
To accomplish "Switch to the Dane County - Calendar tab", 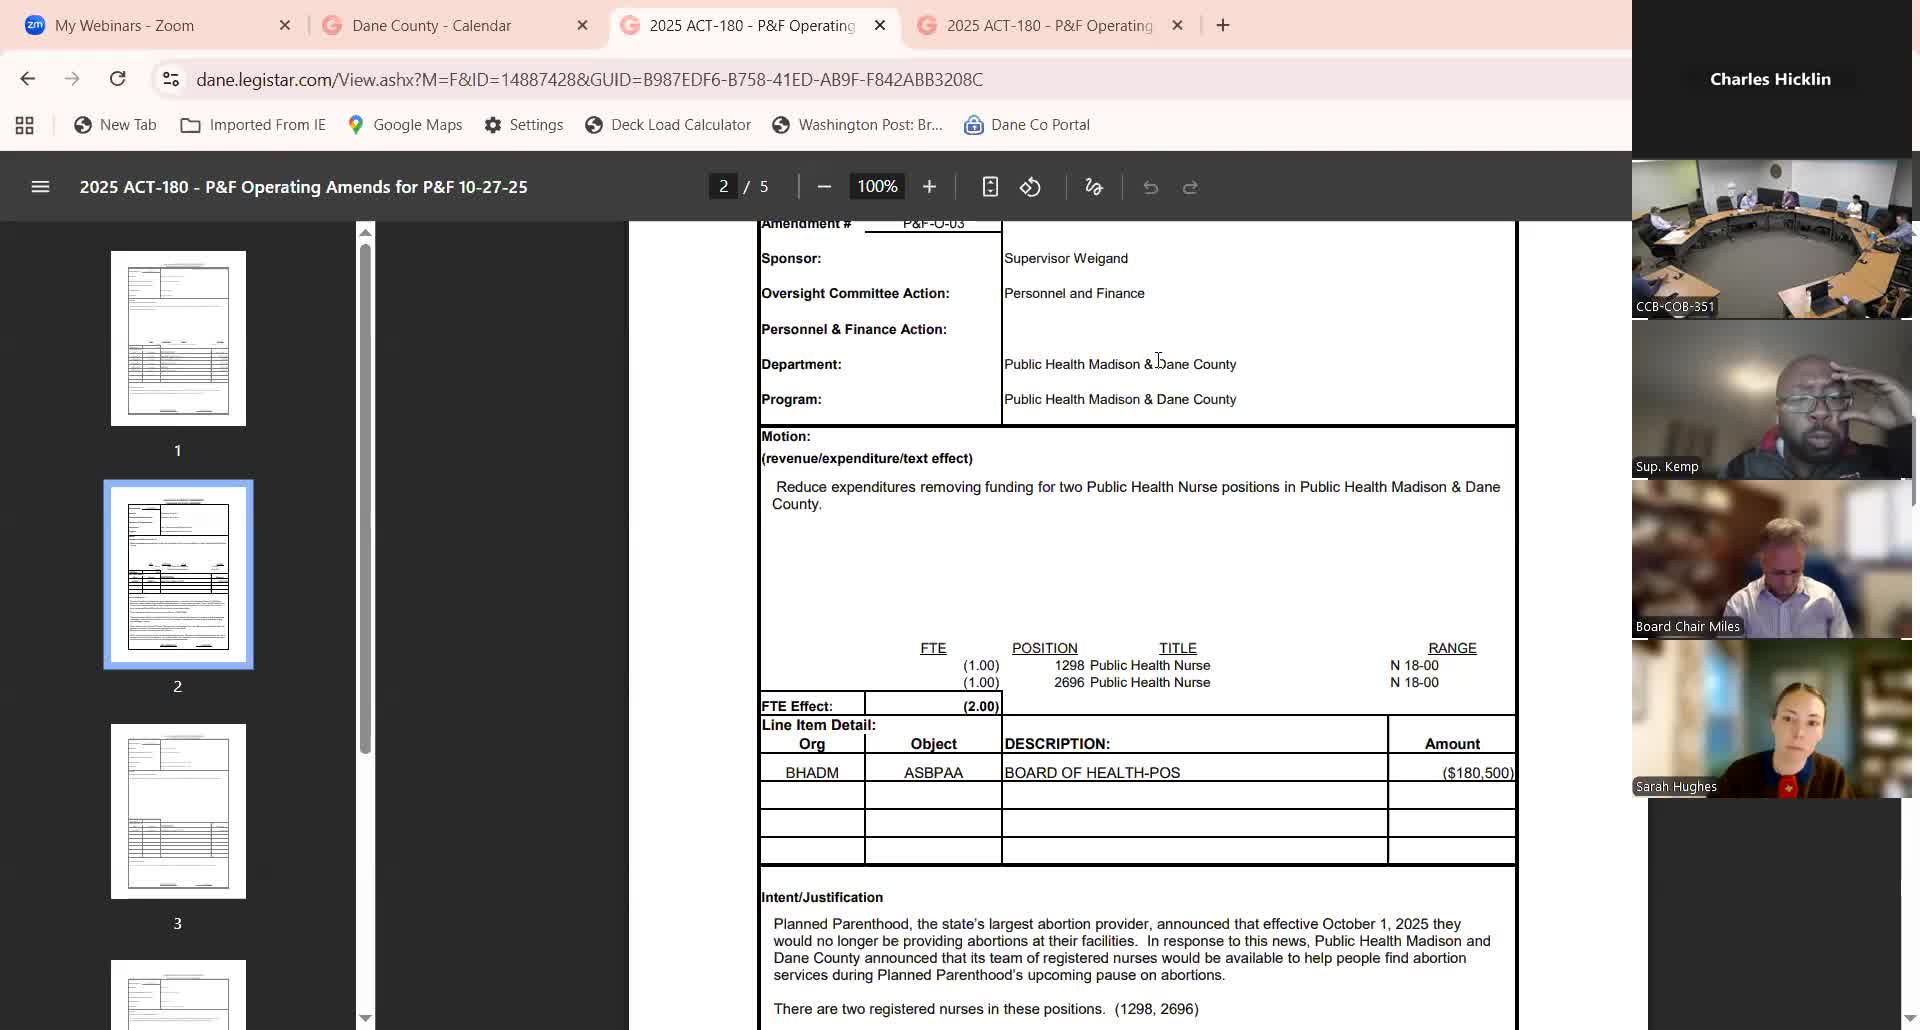I will (431, 26).
